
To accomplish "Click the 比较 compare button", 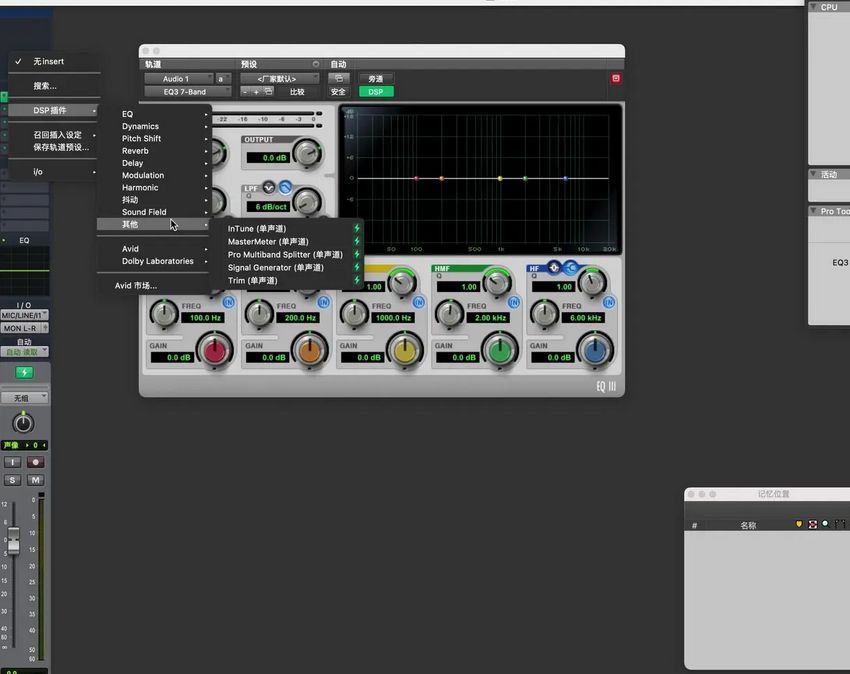I will (297, 92).
